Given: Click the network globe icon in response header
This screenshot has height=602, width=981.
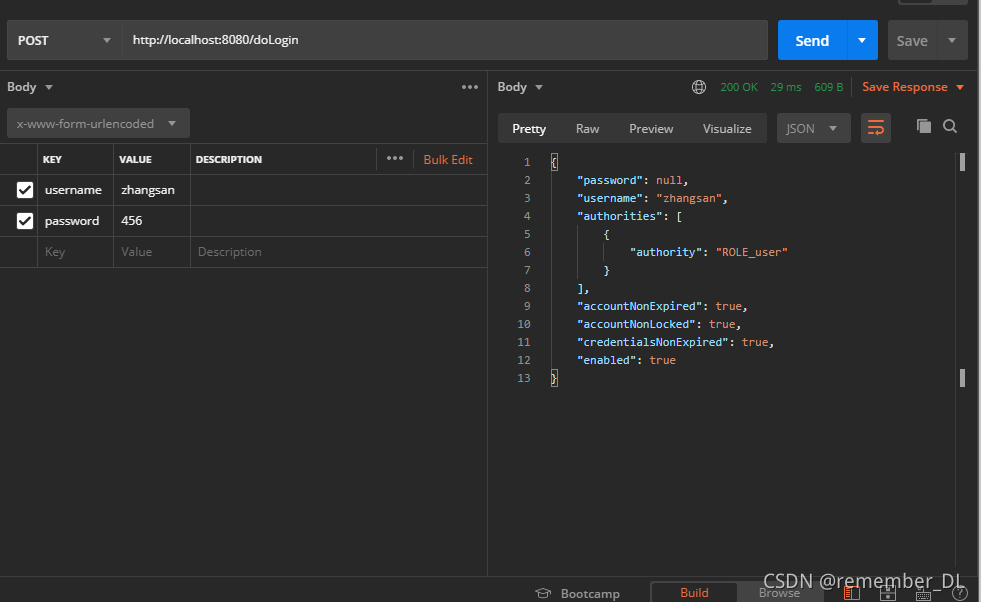Looking at the screenshot, I should tap(699, 87).
